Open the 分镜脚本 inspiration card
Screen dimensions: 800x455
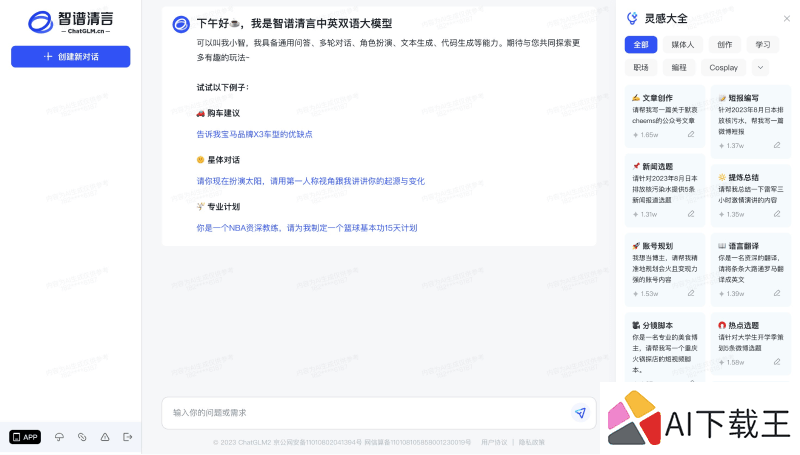click(x=665, y=347)
